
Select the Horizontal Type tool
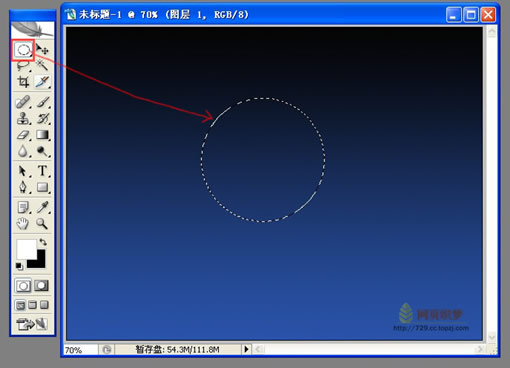[x=42, y=171]
